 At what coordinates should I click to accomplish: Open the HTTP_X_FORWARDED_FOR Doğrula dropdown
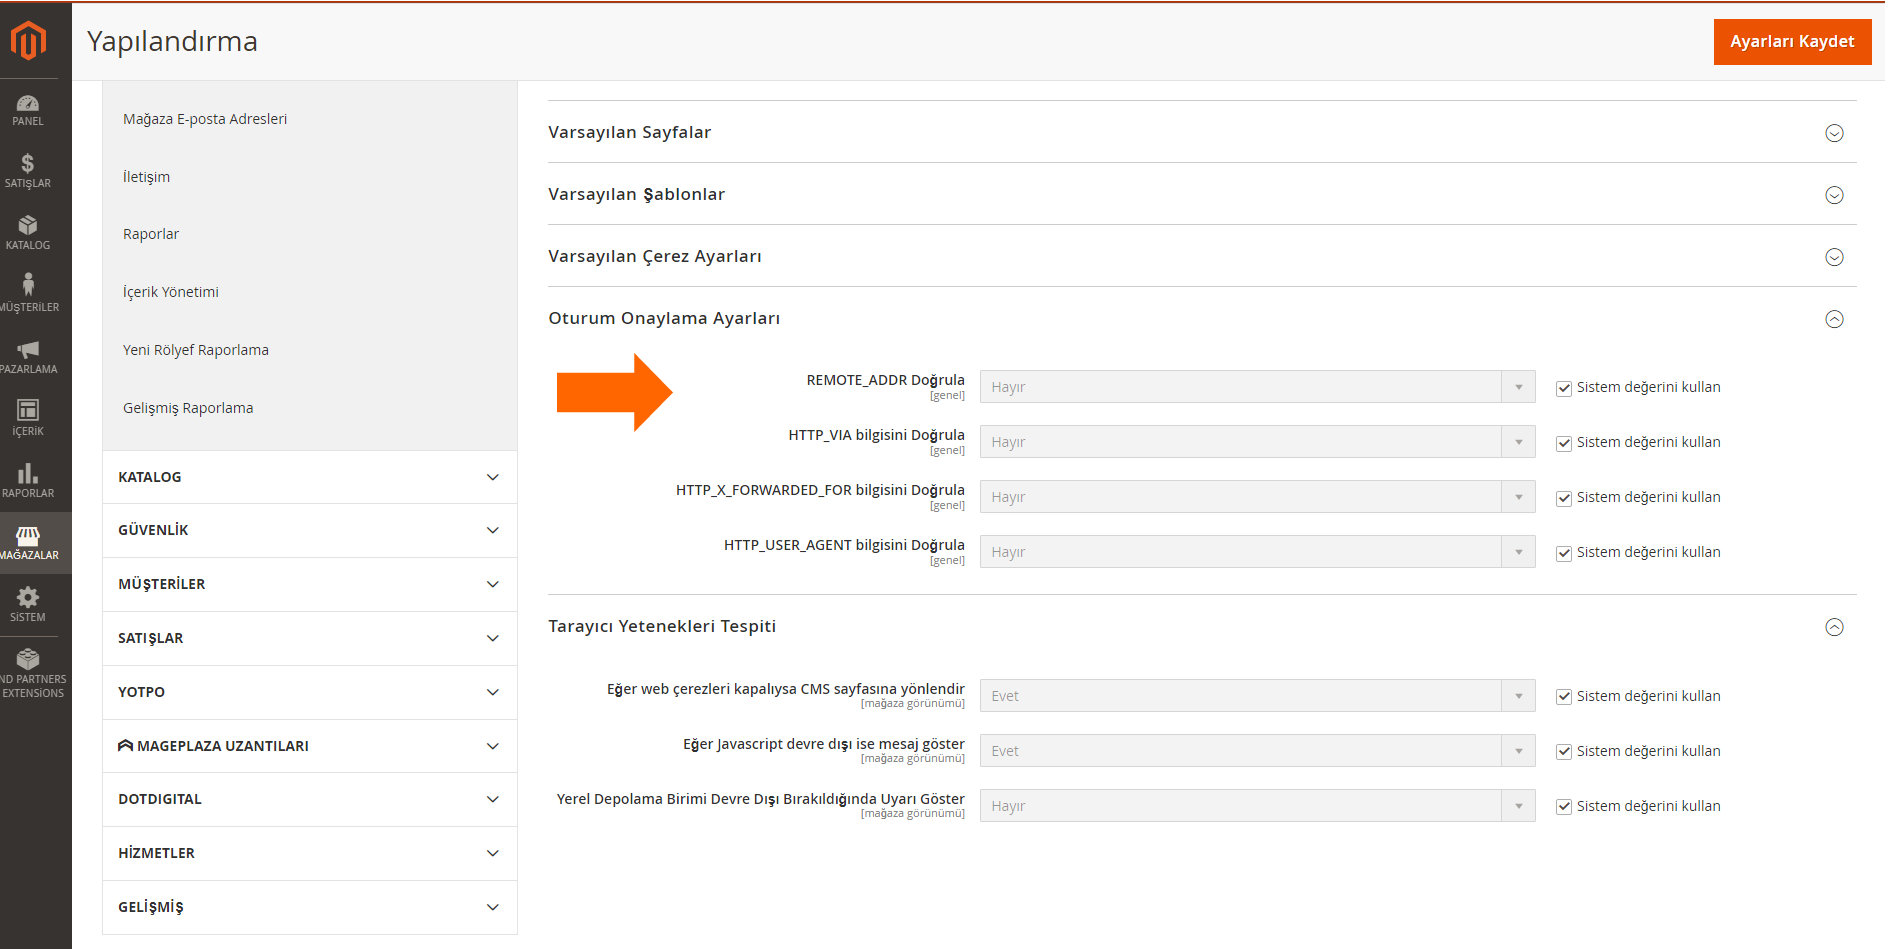pyautogui.click(x=1257, y=497)
